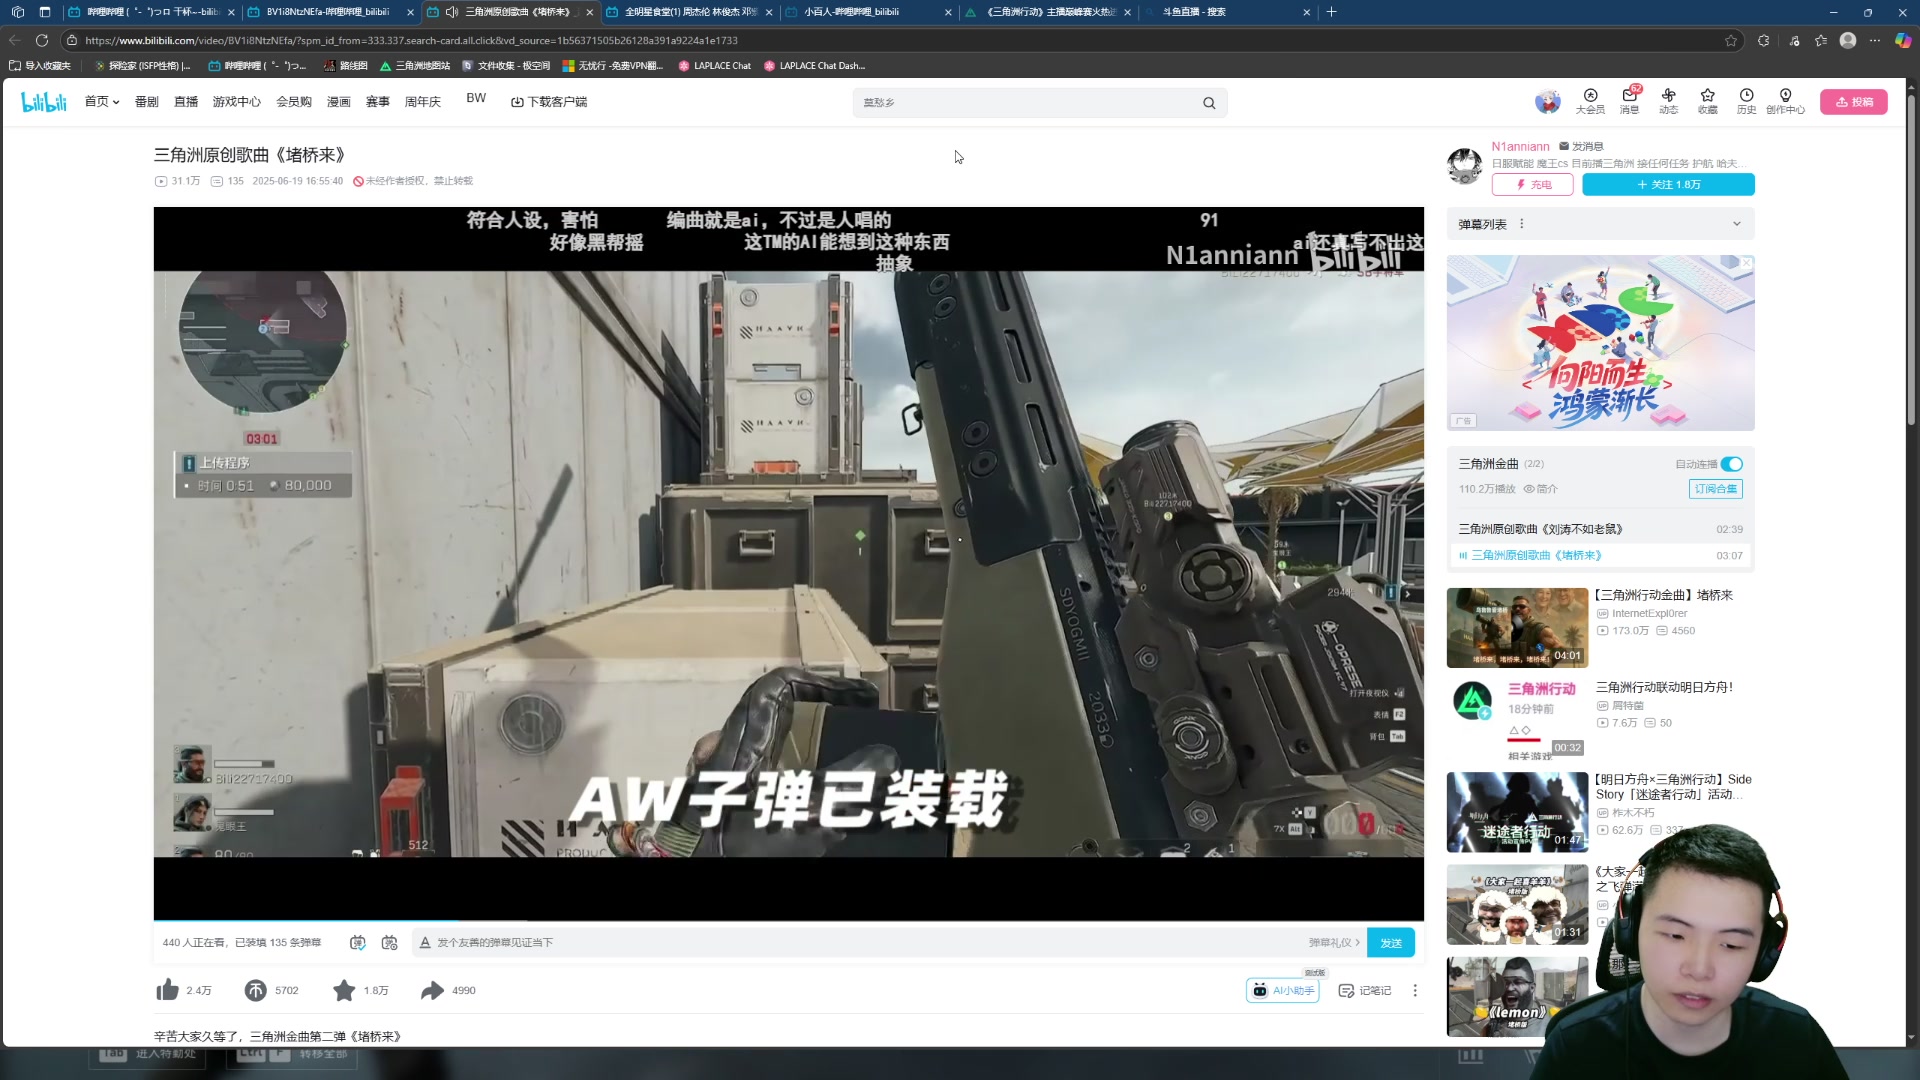Open 【三角洲行动金曲】堵桥来 video thumbnail
Screen dimensions: 1920x1080
(1517, 628)
